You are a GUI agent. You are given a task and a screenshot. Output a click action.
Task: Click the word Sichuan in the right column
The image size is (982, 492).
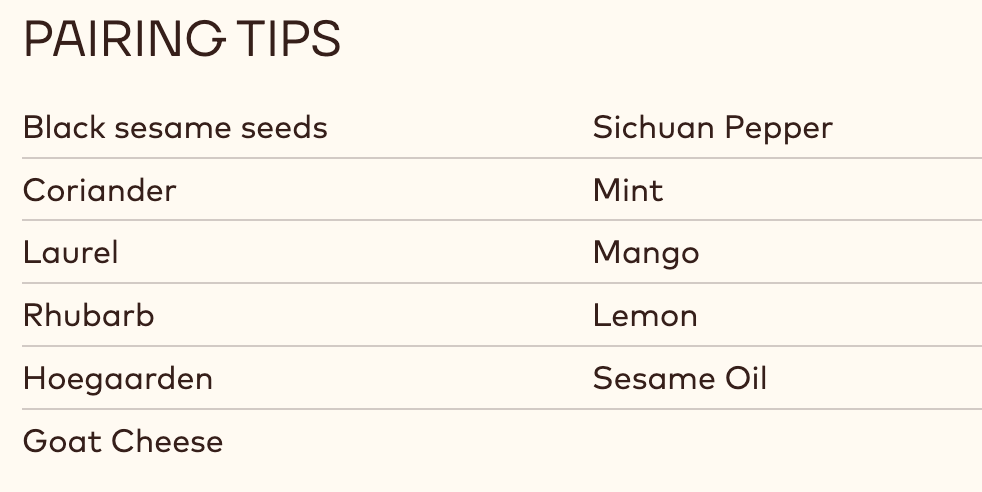pyautogui.click(x=653, y=128)
